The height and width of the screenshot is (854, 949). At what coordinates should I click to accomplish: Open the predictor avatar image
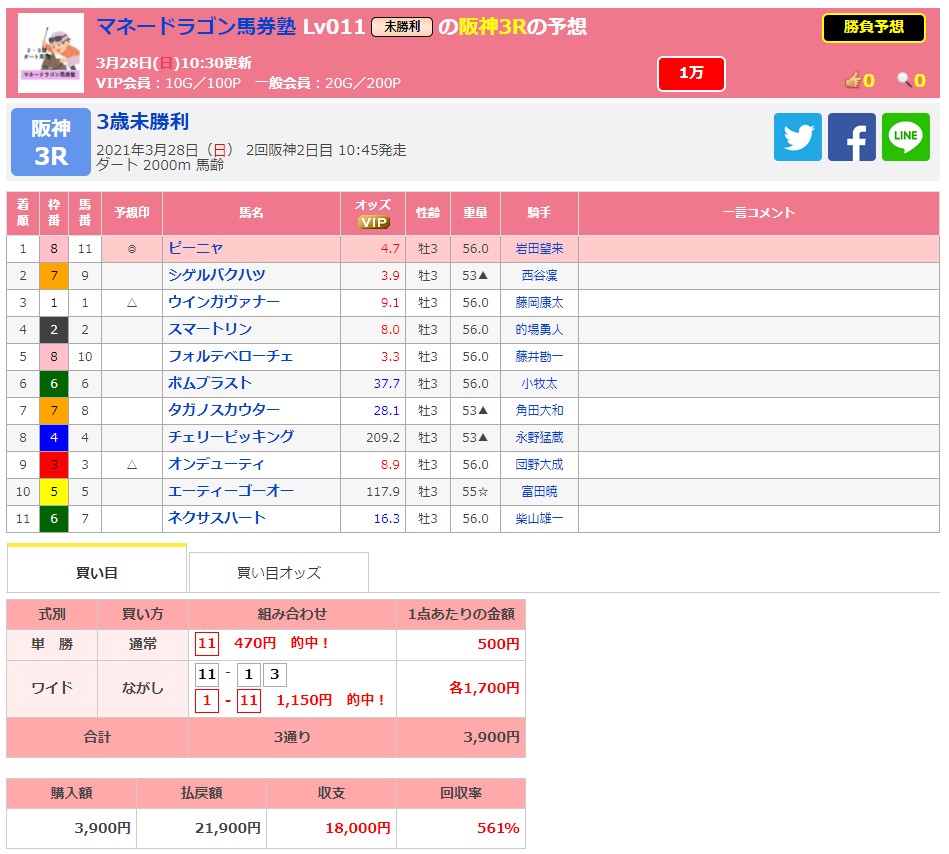coord(51,53)
